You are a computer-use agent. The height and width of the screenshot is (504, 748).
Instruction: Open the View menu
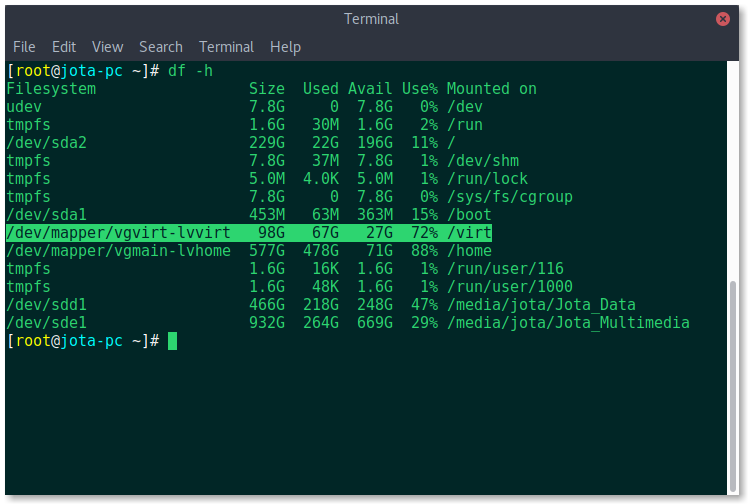(x=107, y=47)
